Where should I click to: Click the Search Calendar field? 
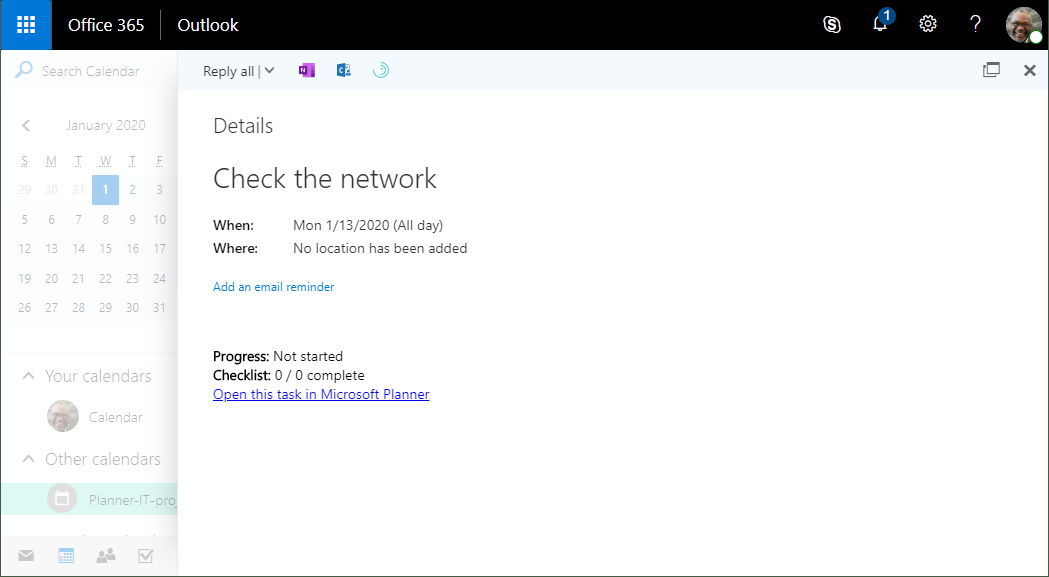tap(91, 71)
